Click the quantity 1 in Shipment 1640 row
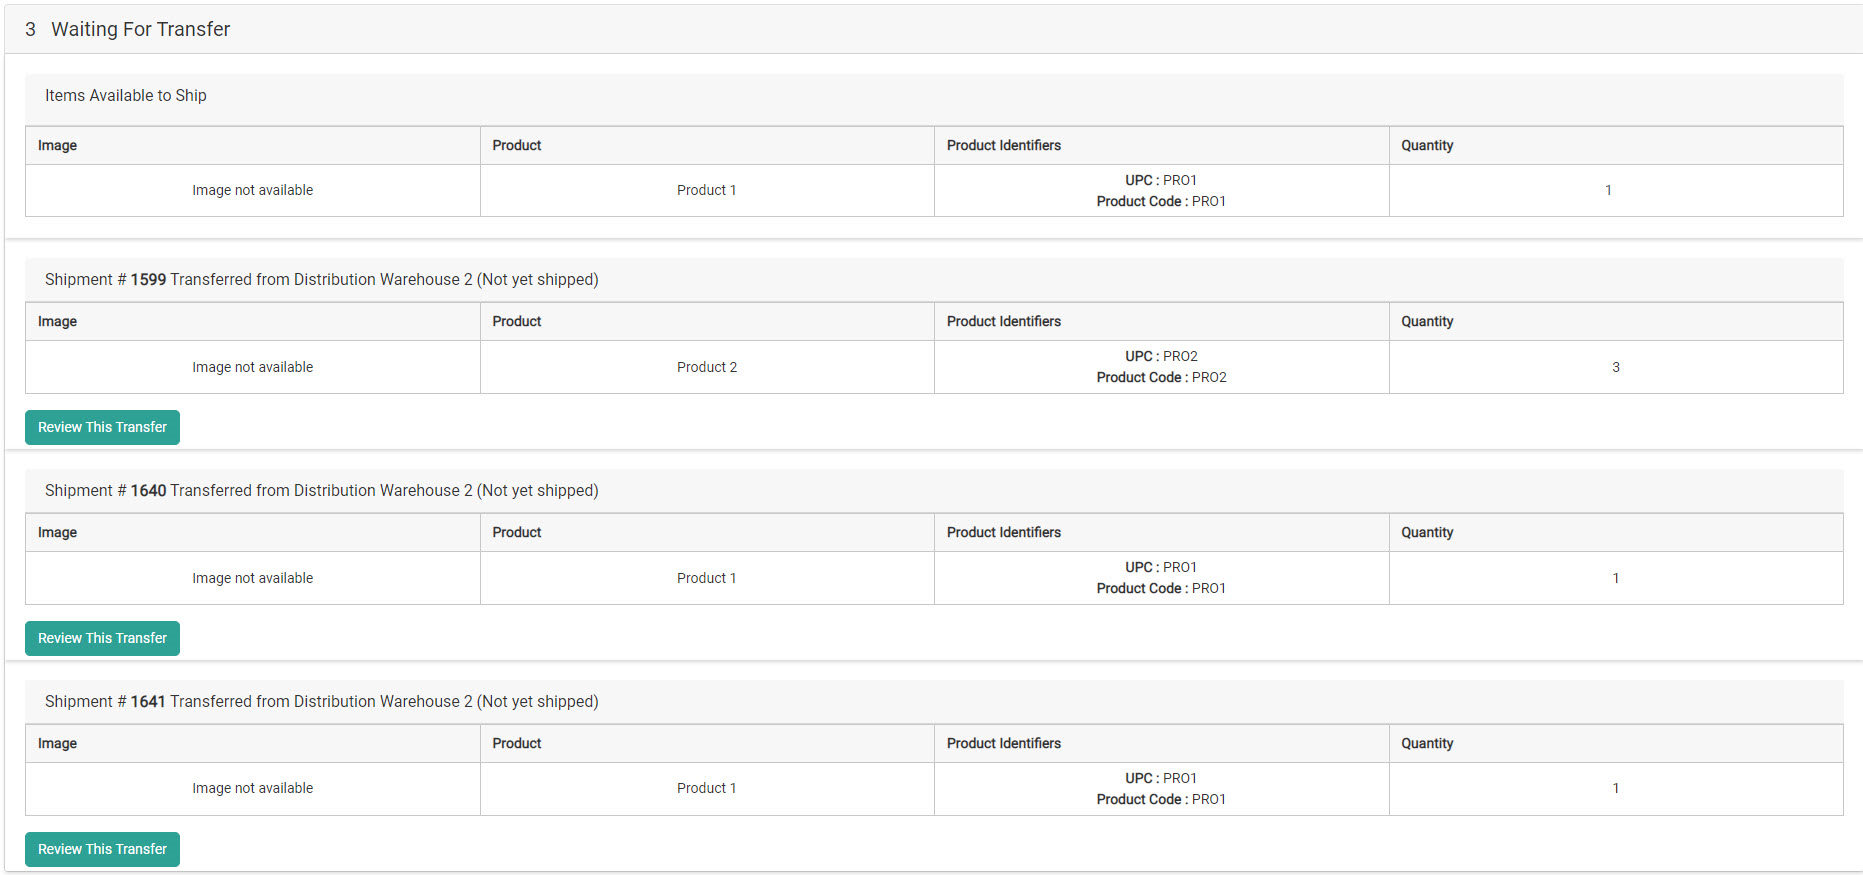Screen dimensions: 1863x875 pos(1616,578)
